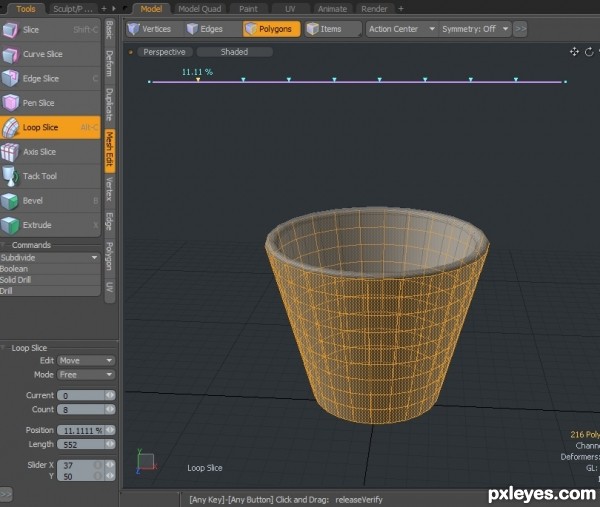Activate the Loop Slice tool
Screen dimensions: 600x507
click(50, 127)
